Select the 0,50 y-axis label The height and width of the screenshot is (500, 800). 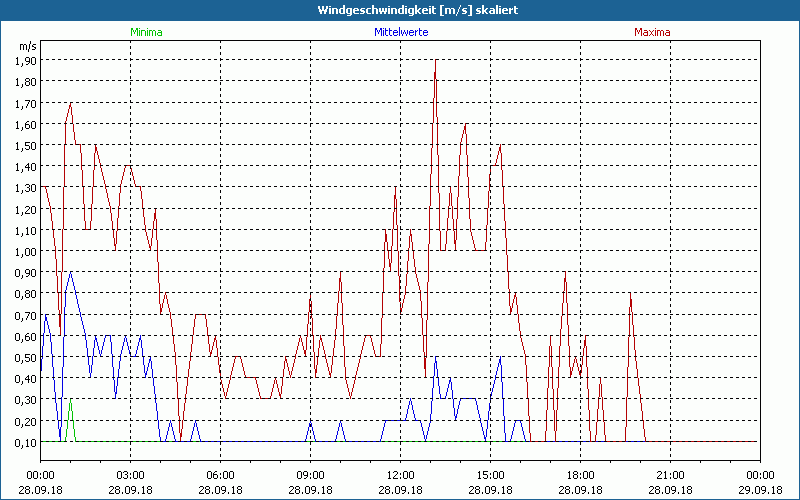tap(26, 357)
